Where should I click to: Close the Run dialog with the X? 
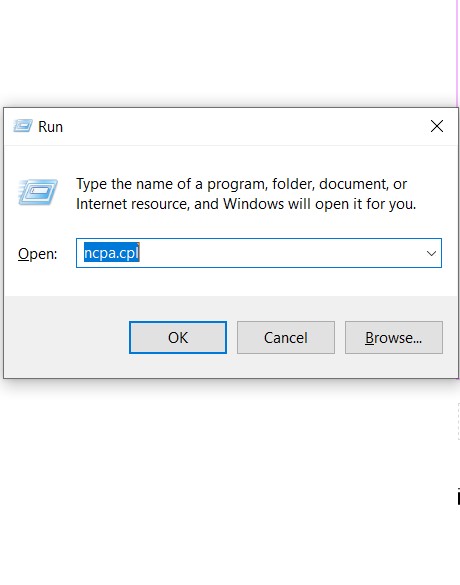coord(437,126)
